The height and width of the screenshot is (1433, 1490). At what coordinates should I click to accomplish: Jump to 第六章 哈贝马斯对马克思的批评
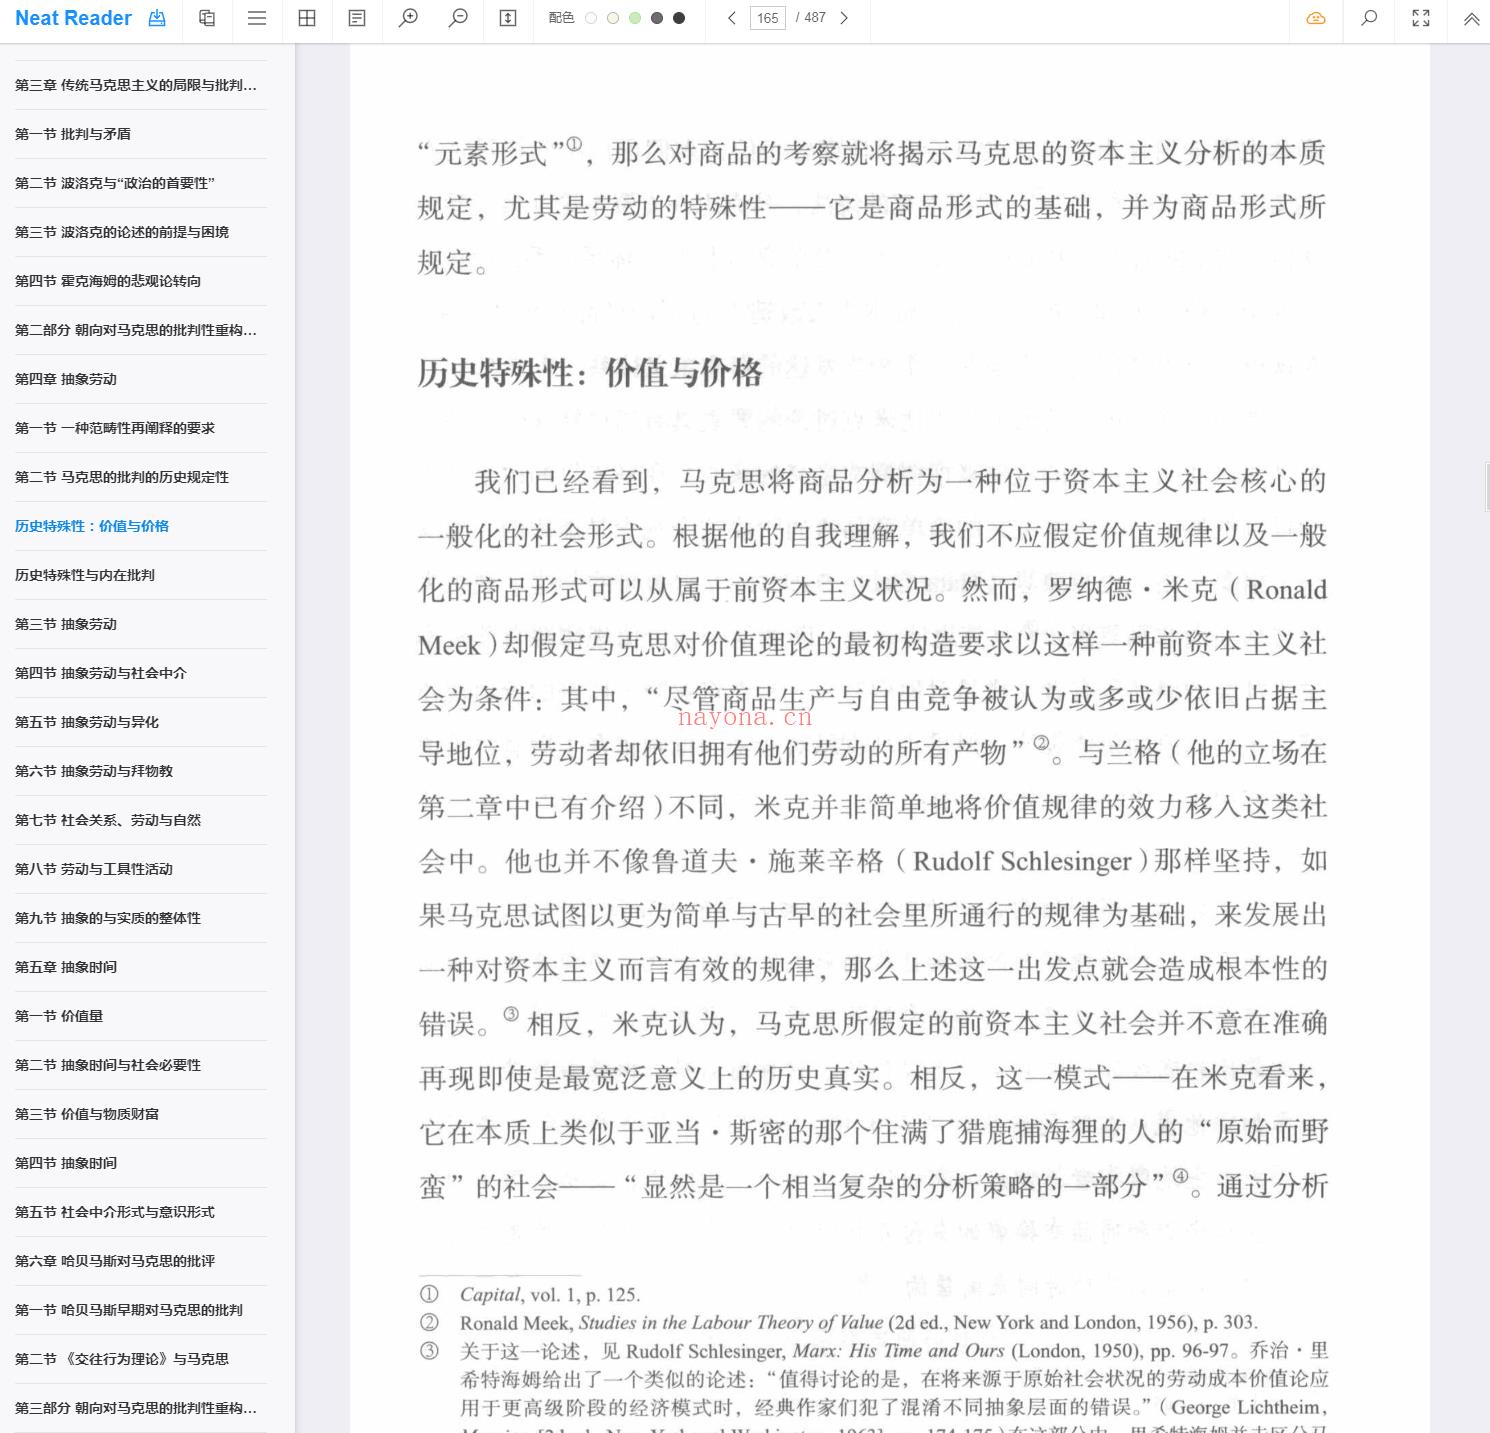[115, 1261]
